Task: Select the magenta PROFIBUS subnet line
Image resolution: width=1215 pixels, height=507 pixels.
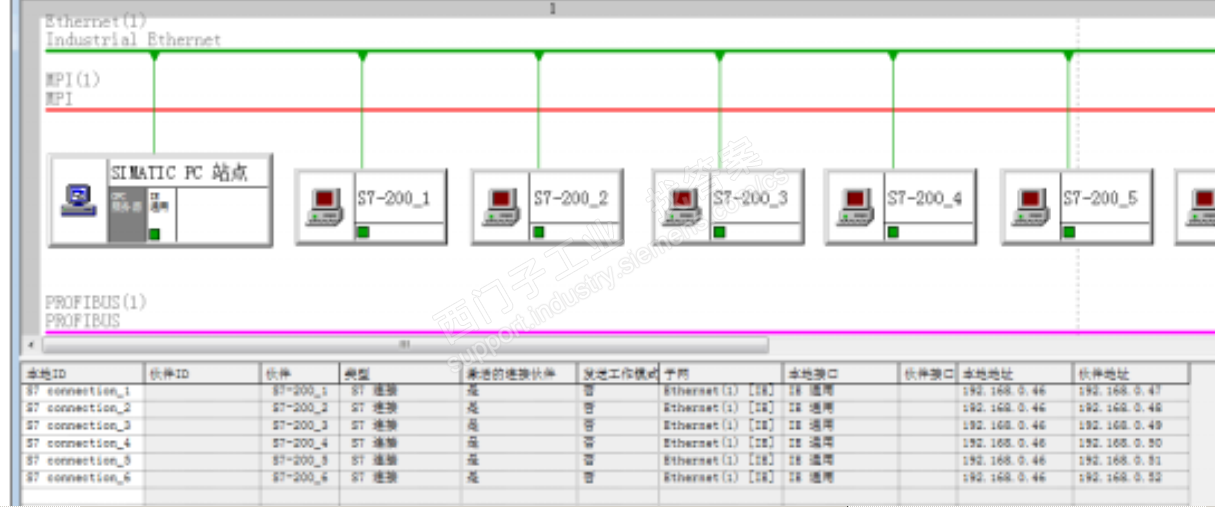Action: pos(630,332)
